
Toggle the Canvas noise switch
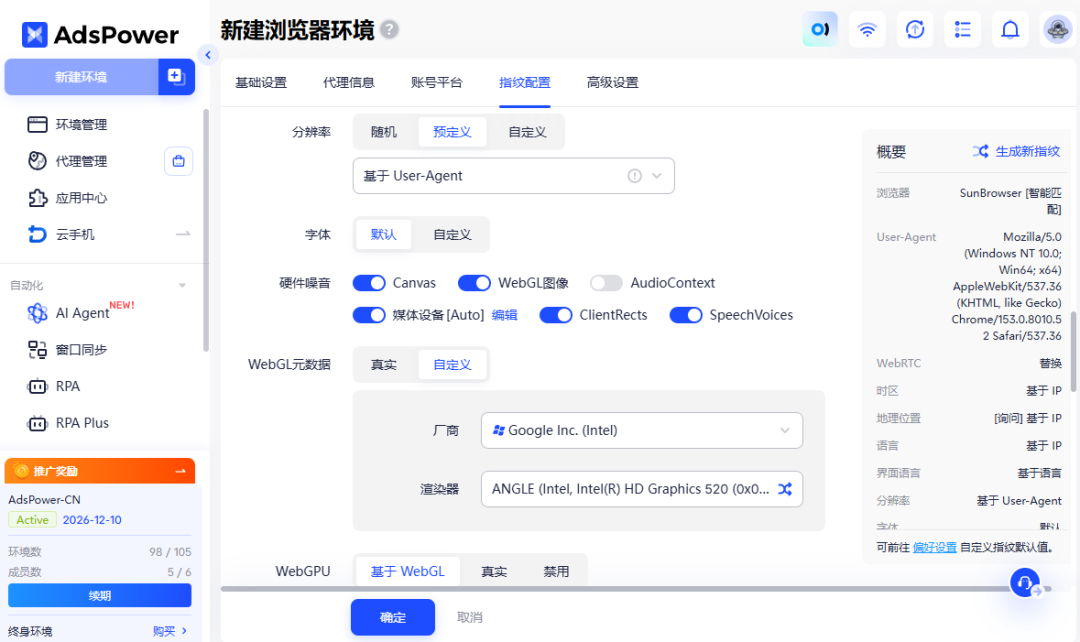(x=368, y=283)
